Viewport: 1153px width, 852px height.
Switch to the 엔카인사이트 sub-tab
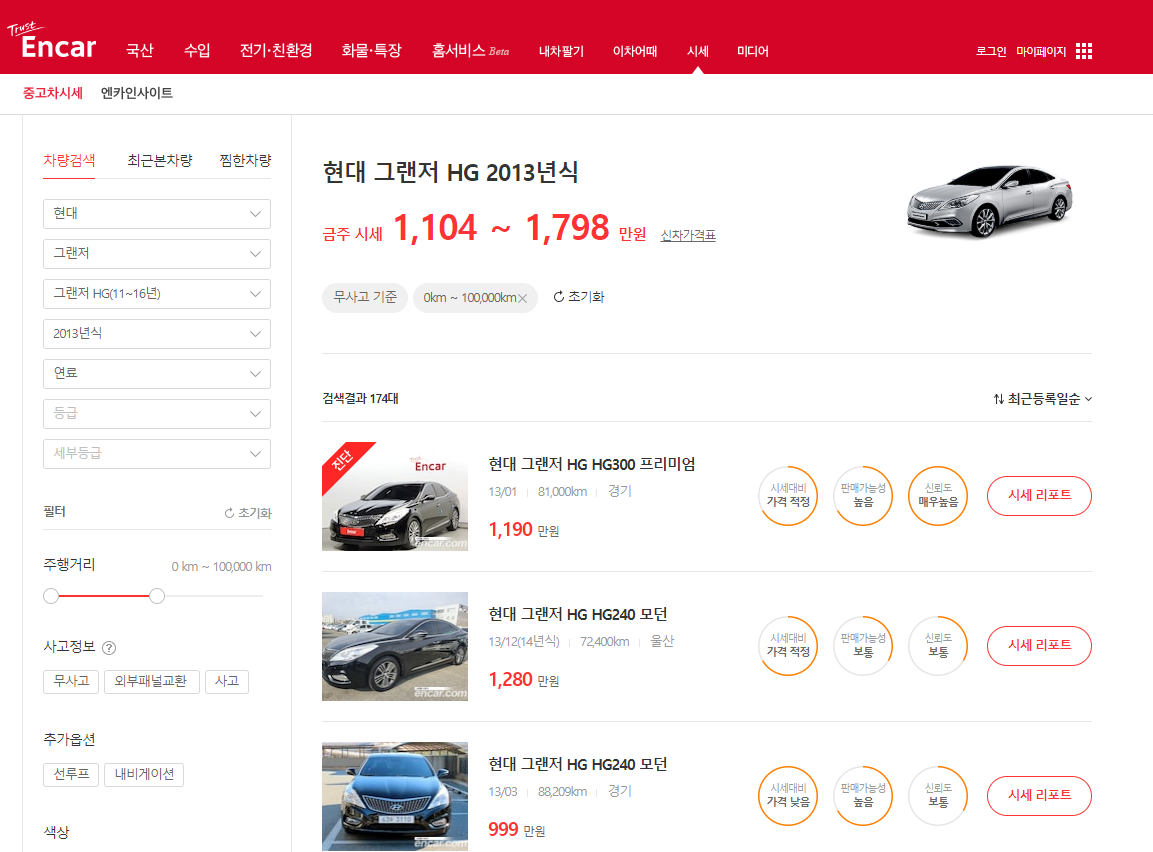pos(137,93)
